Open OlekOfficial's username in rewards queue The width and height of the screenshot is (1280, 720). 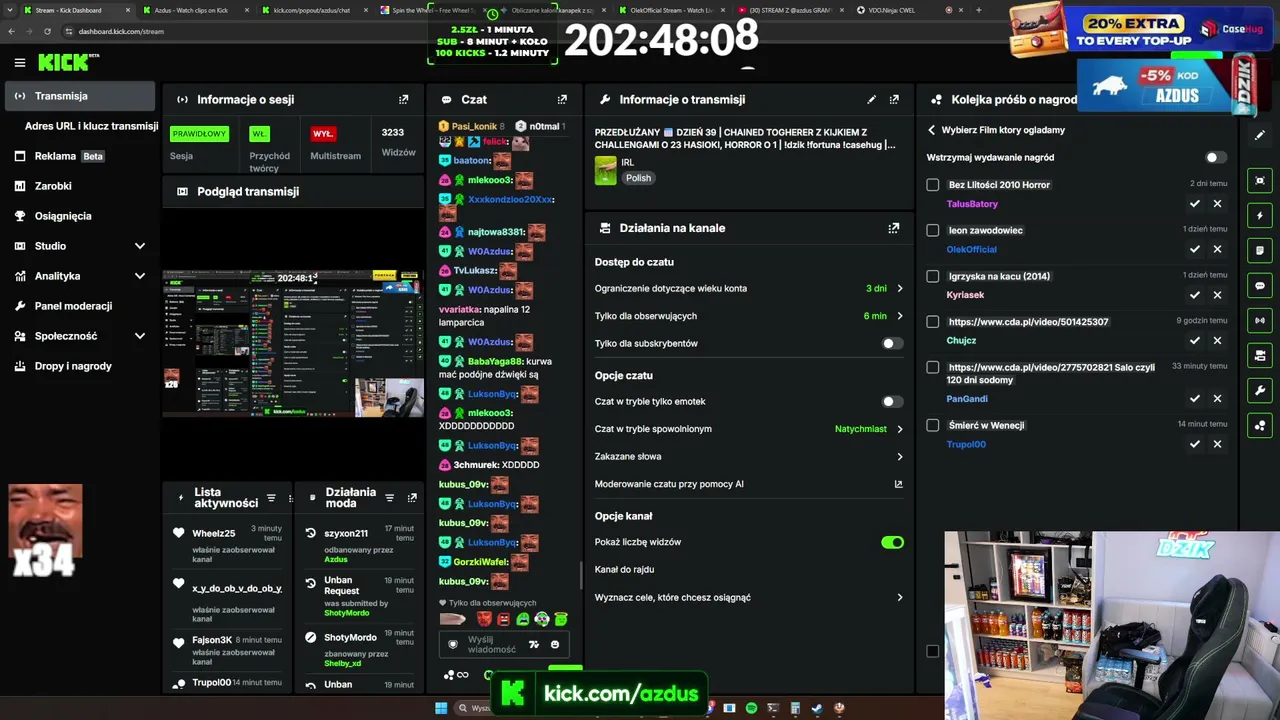pyautogui.click(x=971, y=249)
